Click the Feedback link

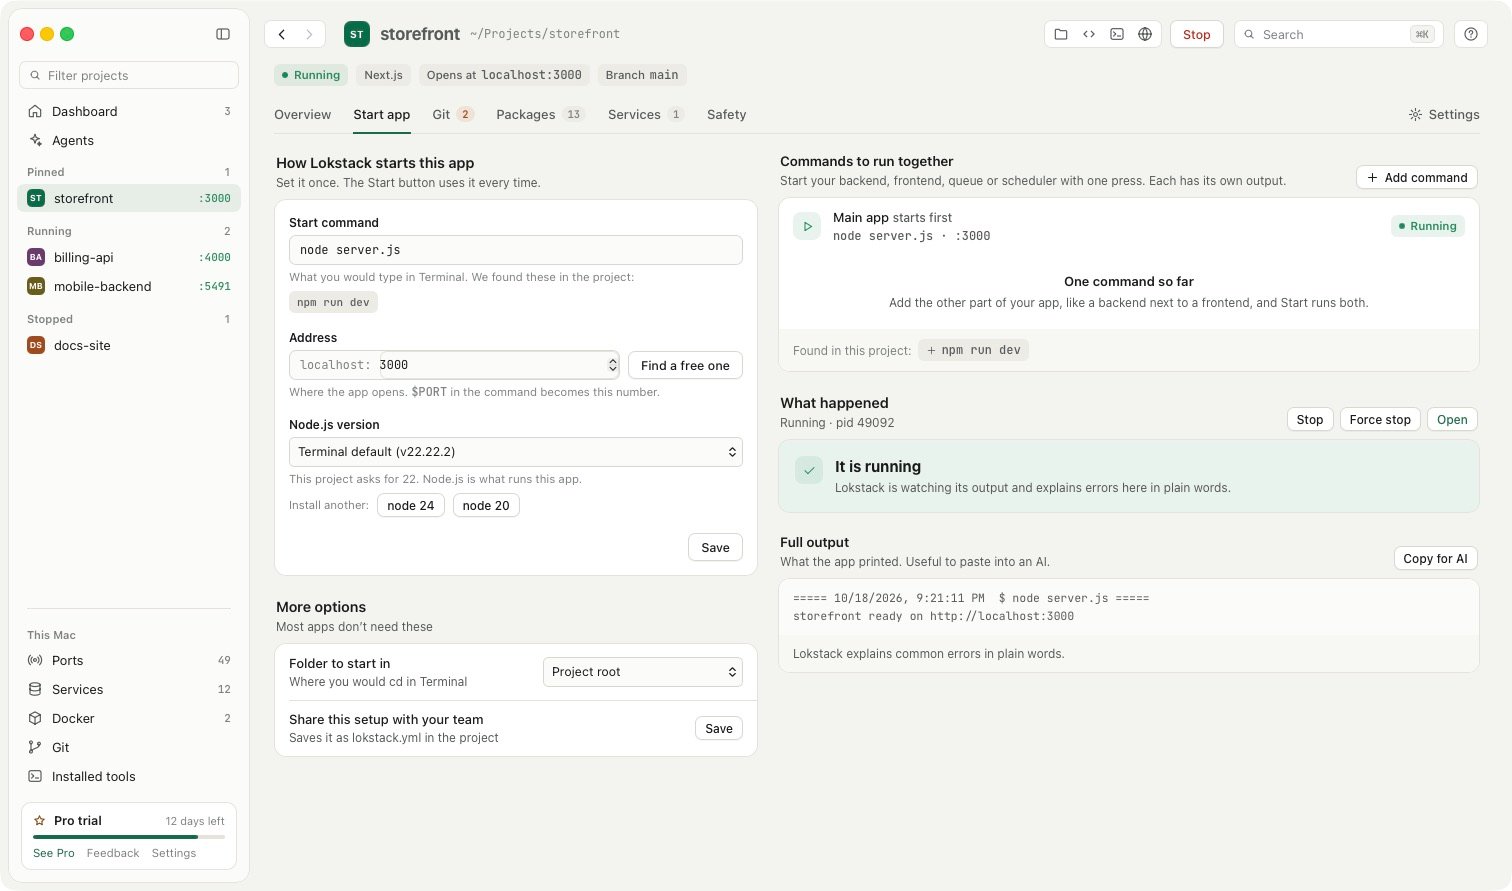click(x=113, y=853)
